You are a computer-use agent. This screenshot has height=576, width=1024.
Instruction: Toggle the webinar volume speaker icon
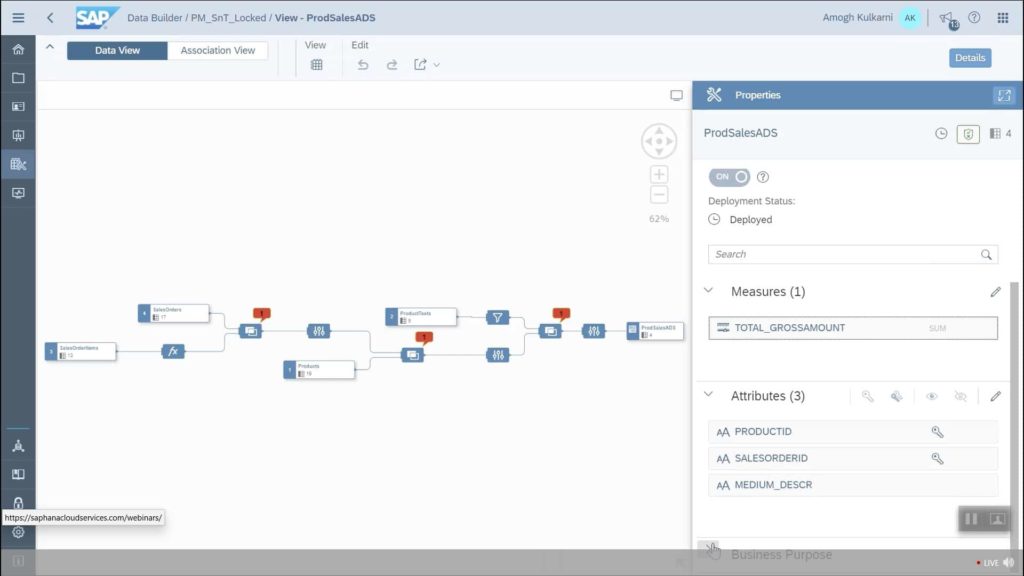tap(1009, 562)
